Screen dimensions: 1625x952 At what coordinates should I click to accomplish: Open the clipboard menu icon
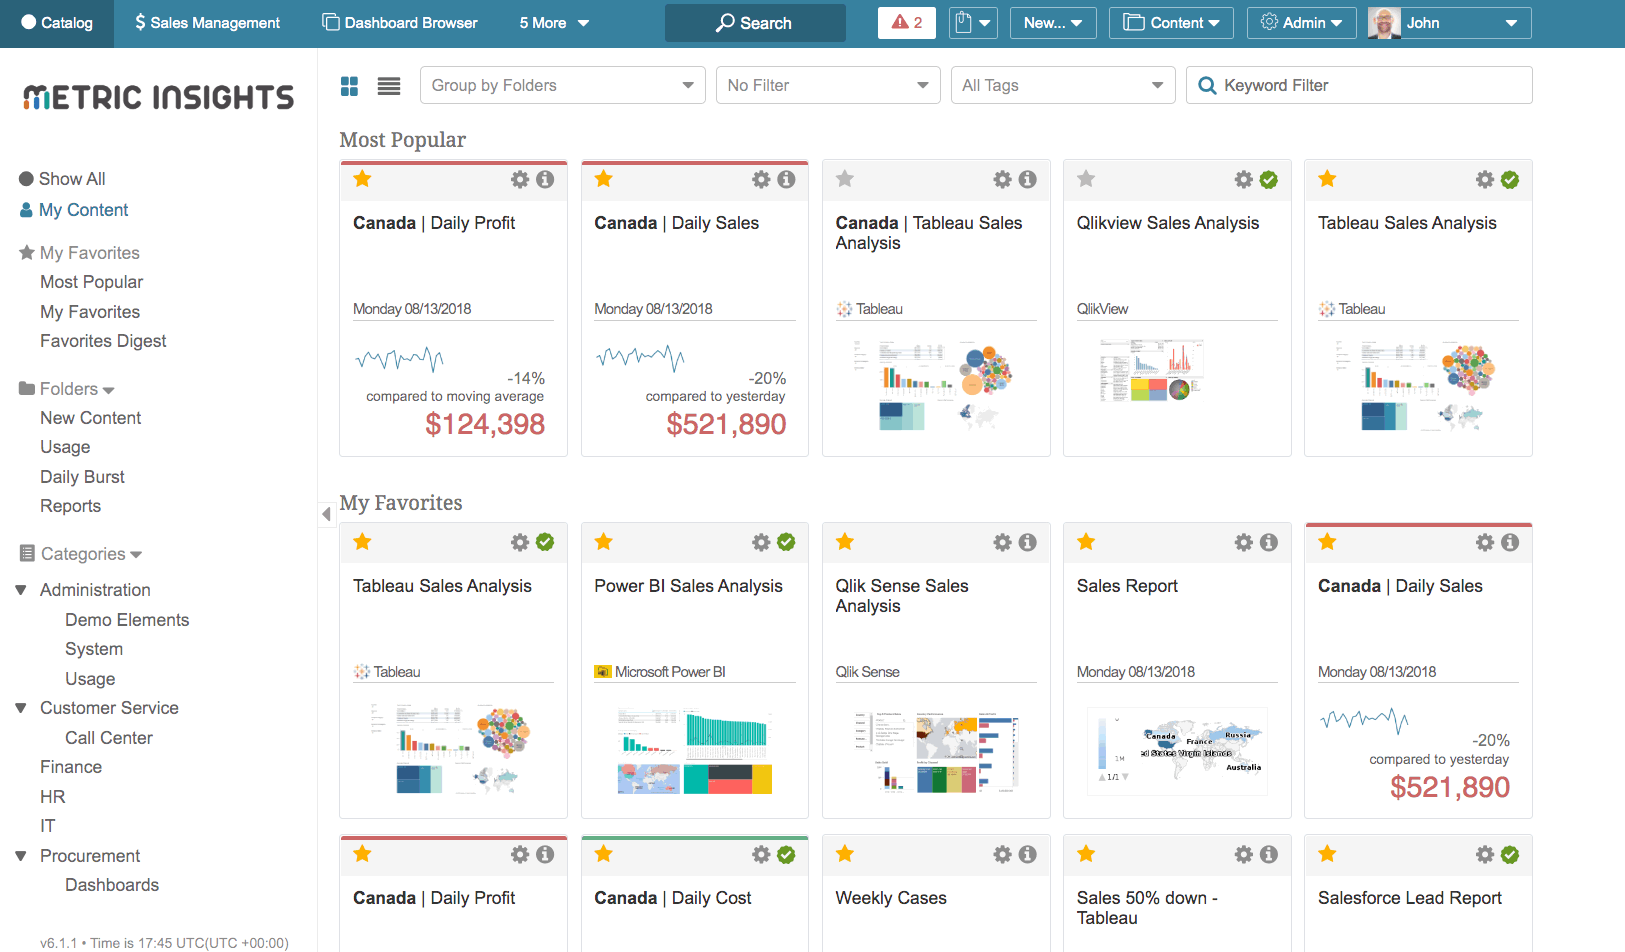973,22
